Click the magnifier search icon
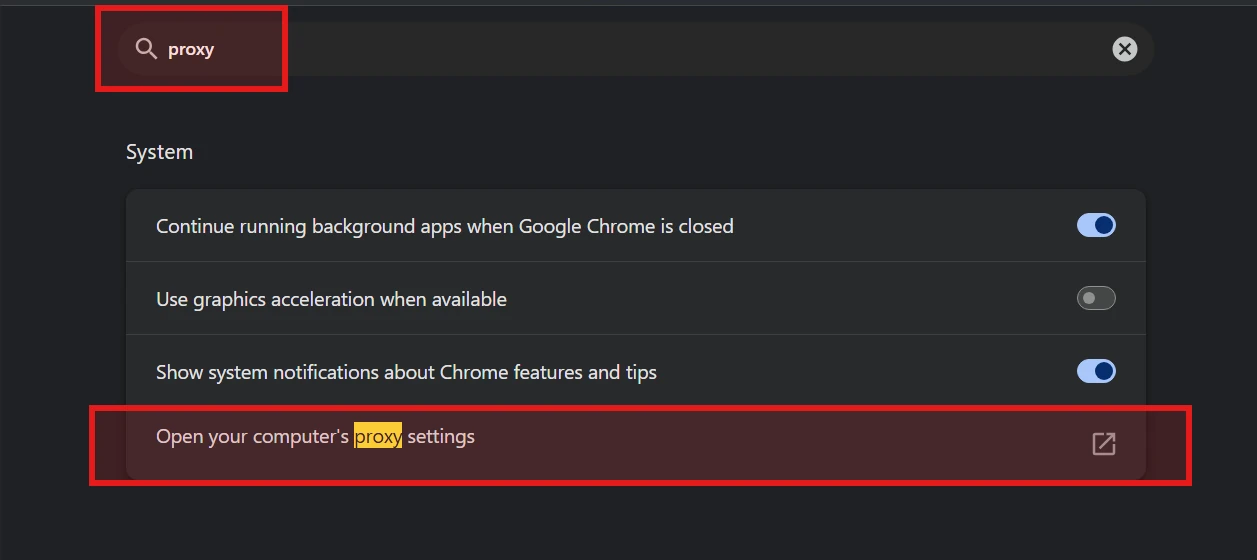The height and width of the screenshot is (560, 1257). click(x=146, y=49)
